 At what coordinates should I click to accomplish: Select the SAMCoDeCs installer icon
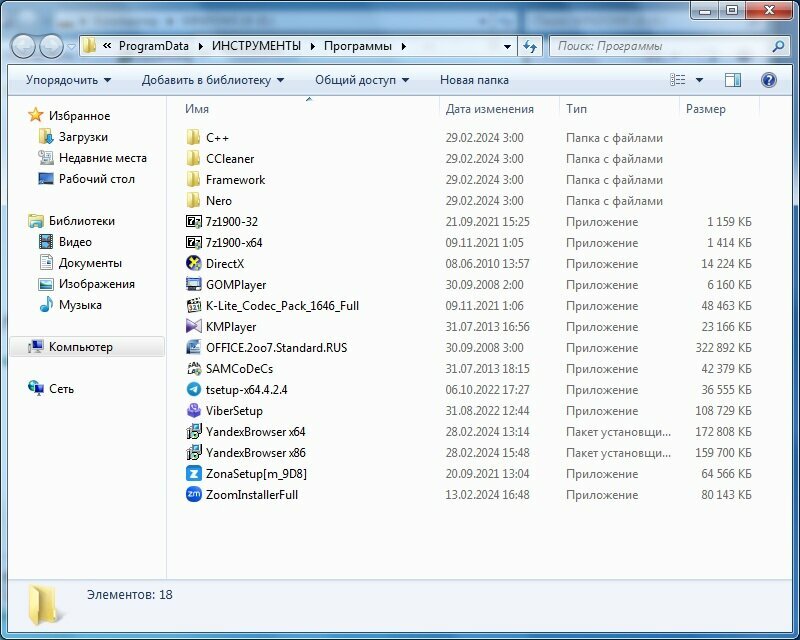point(193,368)
